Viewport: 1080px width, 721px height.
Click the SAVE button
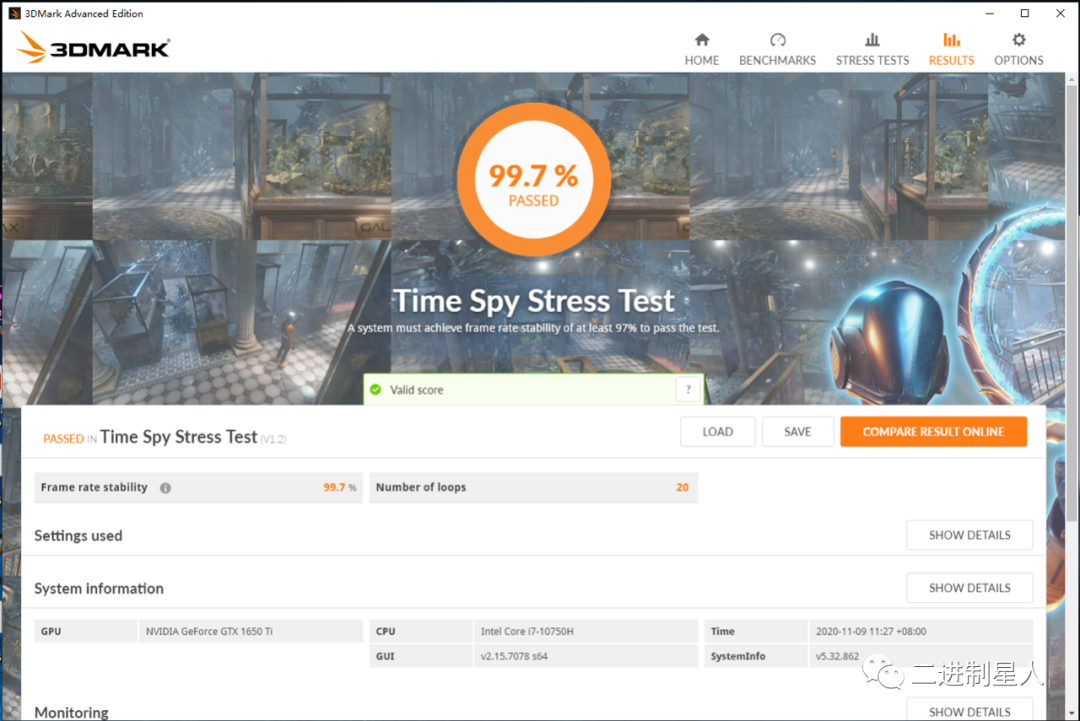point(798,432)
